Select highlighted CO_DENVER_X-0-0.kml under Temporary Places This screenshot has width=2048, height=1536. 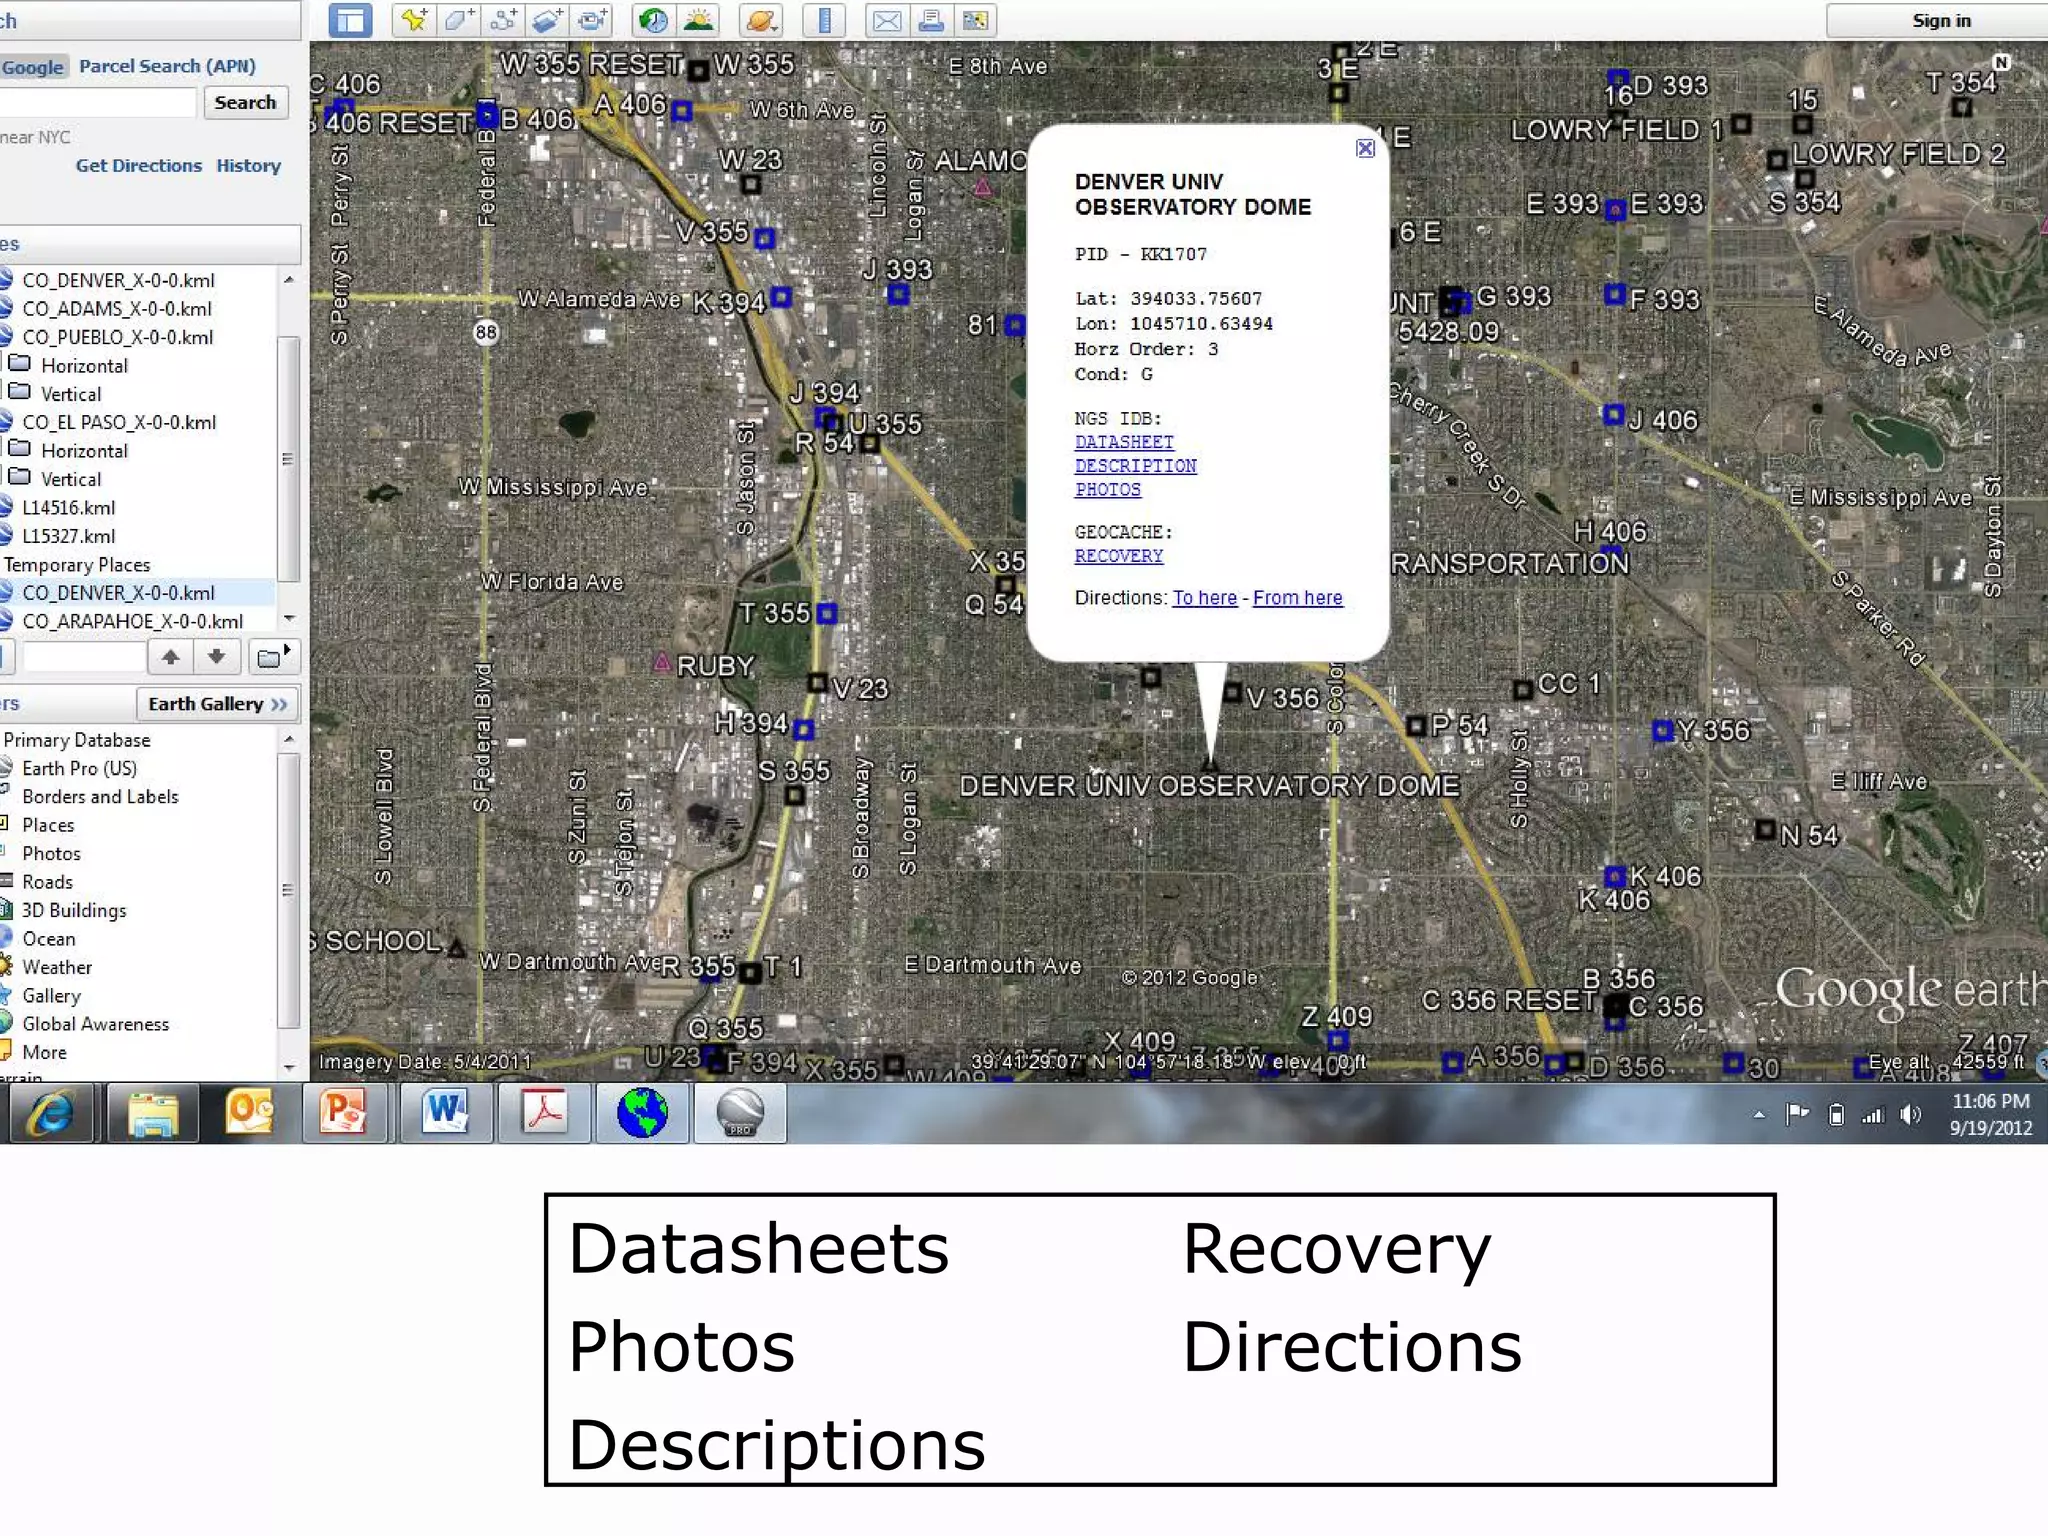118,593
